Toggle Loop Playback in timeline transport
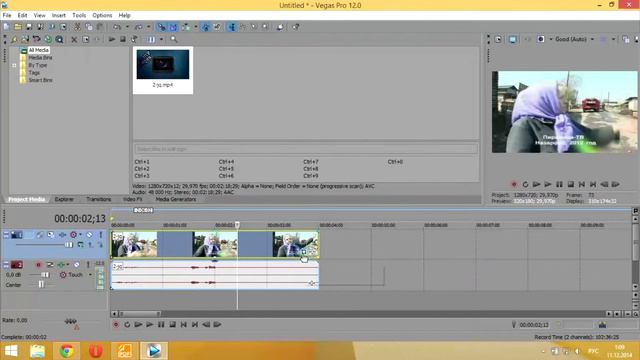Screen dimensions: 640x360 point(127,324)
